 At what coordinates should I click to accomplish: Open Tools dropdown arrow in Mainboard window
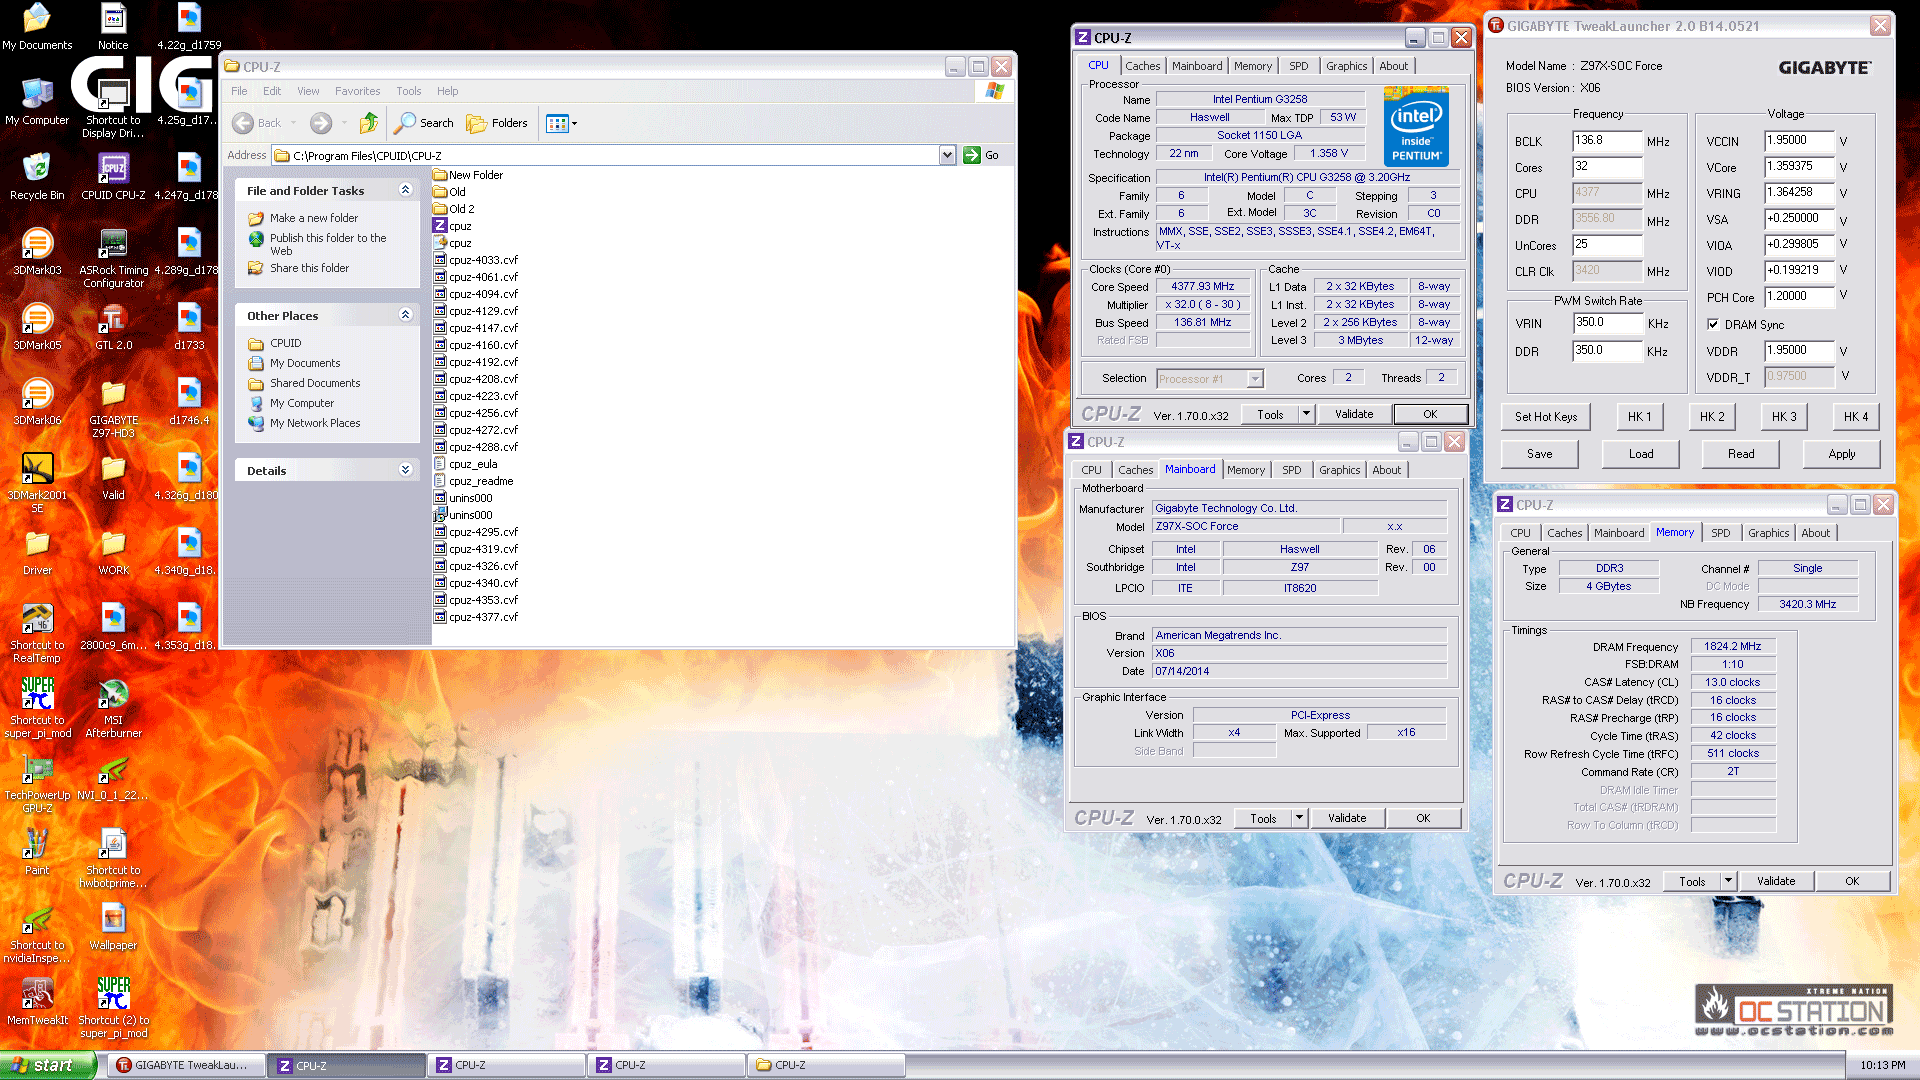pyautogui.click(x=1299, y=818)
